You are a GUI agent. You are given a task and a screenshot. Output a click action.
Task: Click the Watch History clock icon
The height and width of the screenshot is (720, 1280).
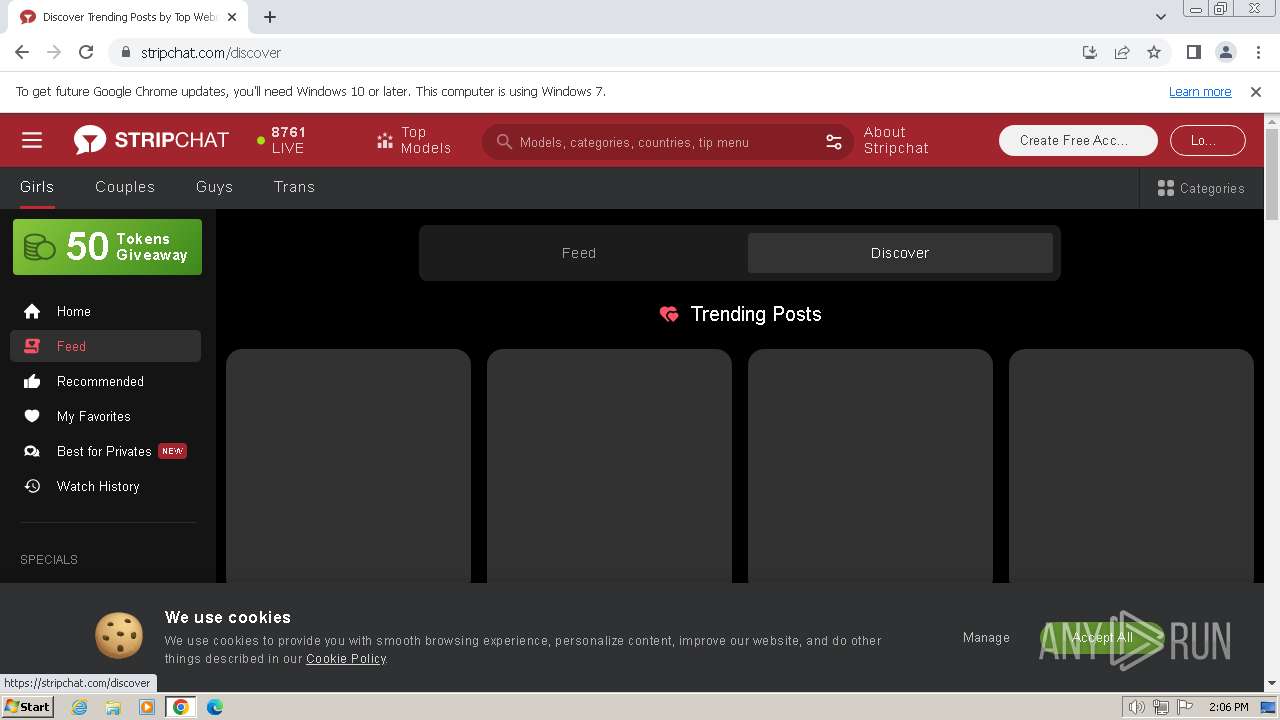tap(32, 486)
